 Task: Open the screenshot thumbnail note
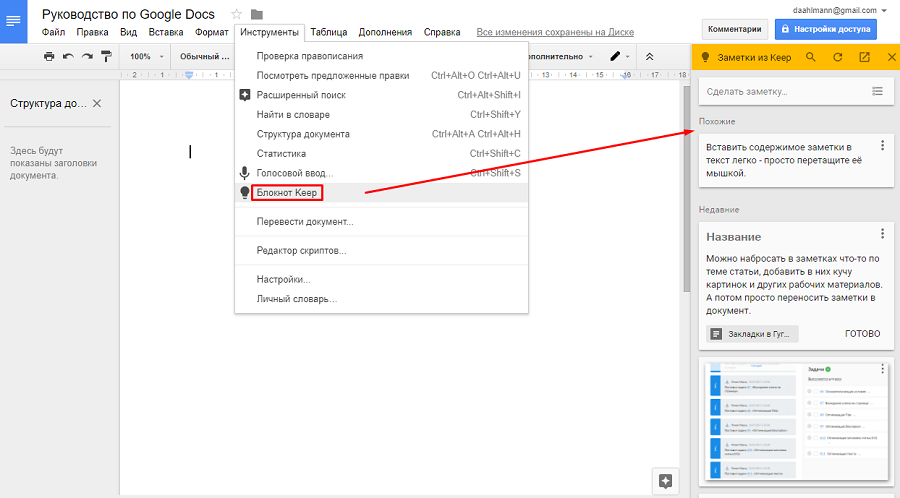coord(796,422)
